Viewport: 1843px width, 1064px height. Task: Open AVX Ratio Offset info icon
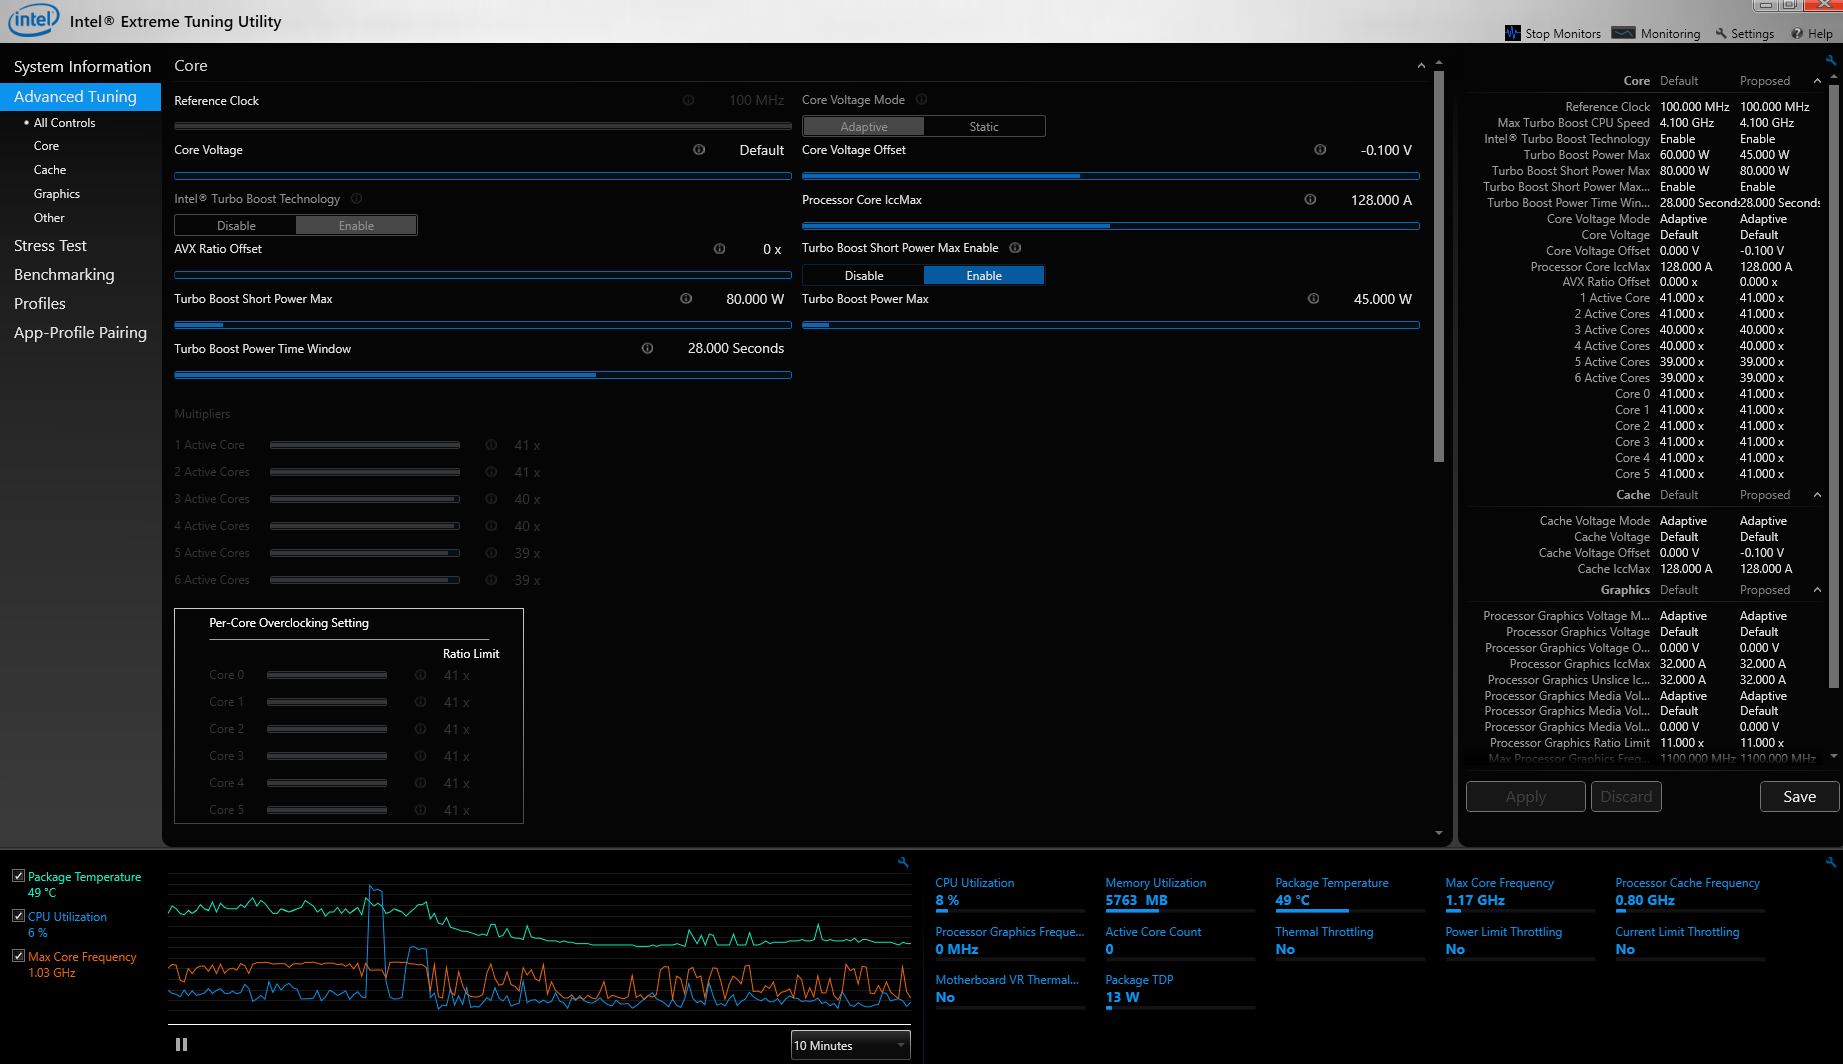719,249
